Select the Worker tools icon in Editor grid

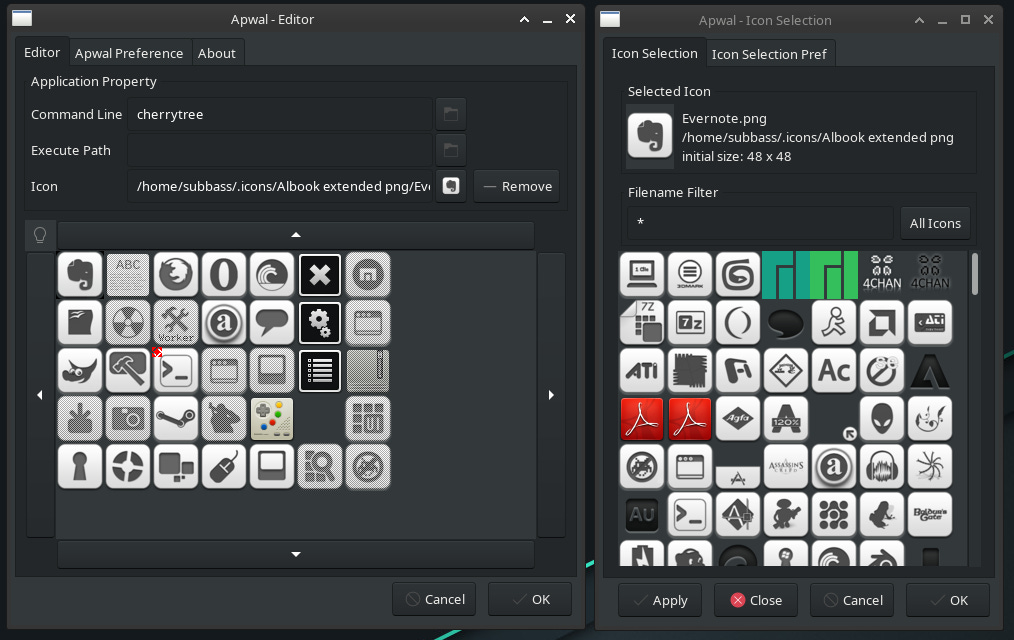point(176,323)
